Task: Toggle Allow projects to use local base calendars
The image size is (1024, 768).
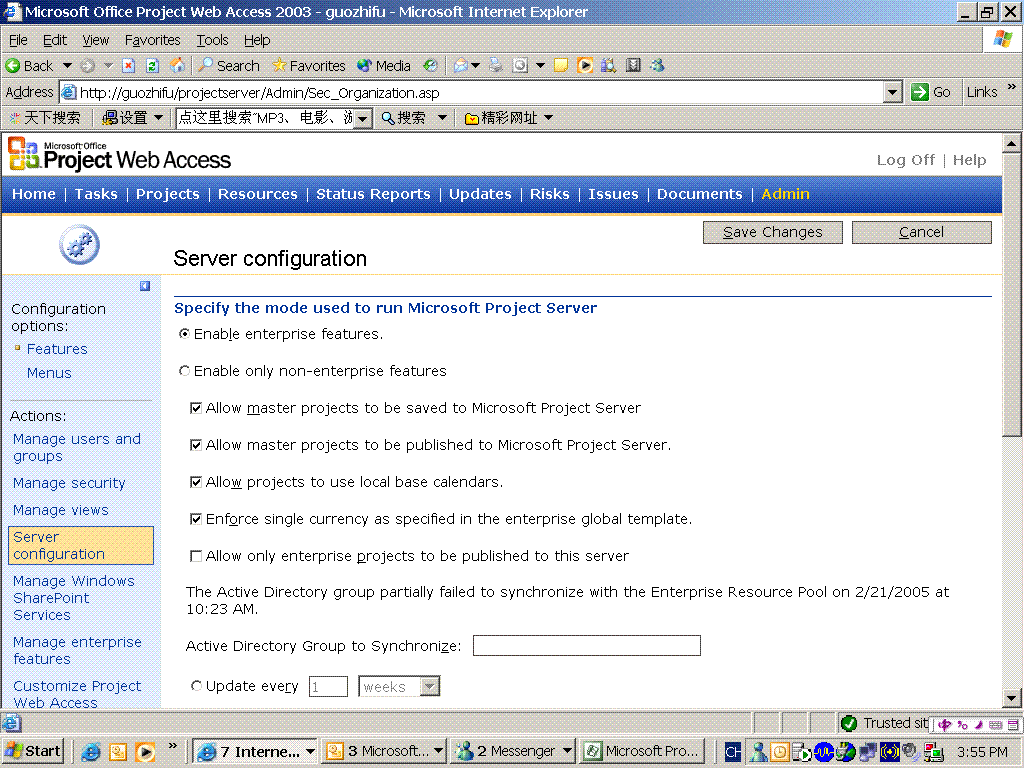Action: 196,482
